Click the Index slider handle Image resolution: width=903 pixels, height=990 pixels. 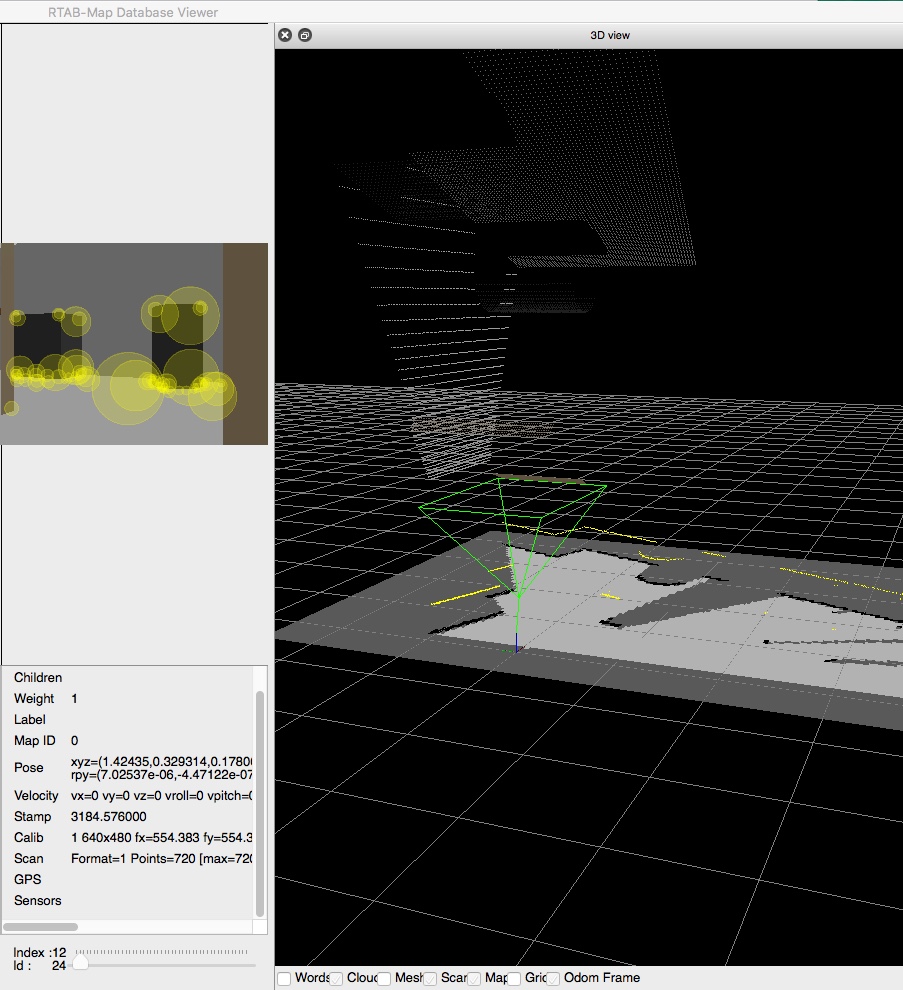tap(80, 964)
